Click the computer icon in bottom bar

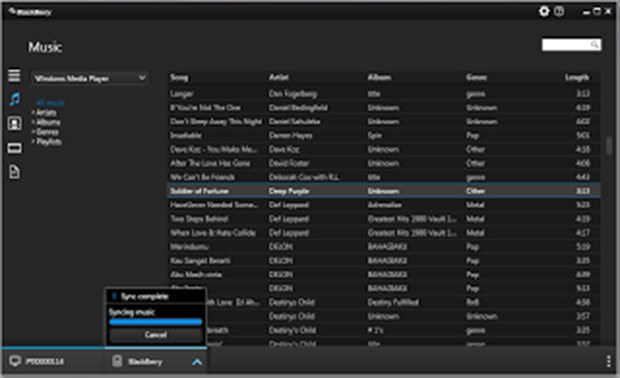(x=15, y=361)
